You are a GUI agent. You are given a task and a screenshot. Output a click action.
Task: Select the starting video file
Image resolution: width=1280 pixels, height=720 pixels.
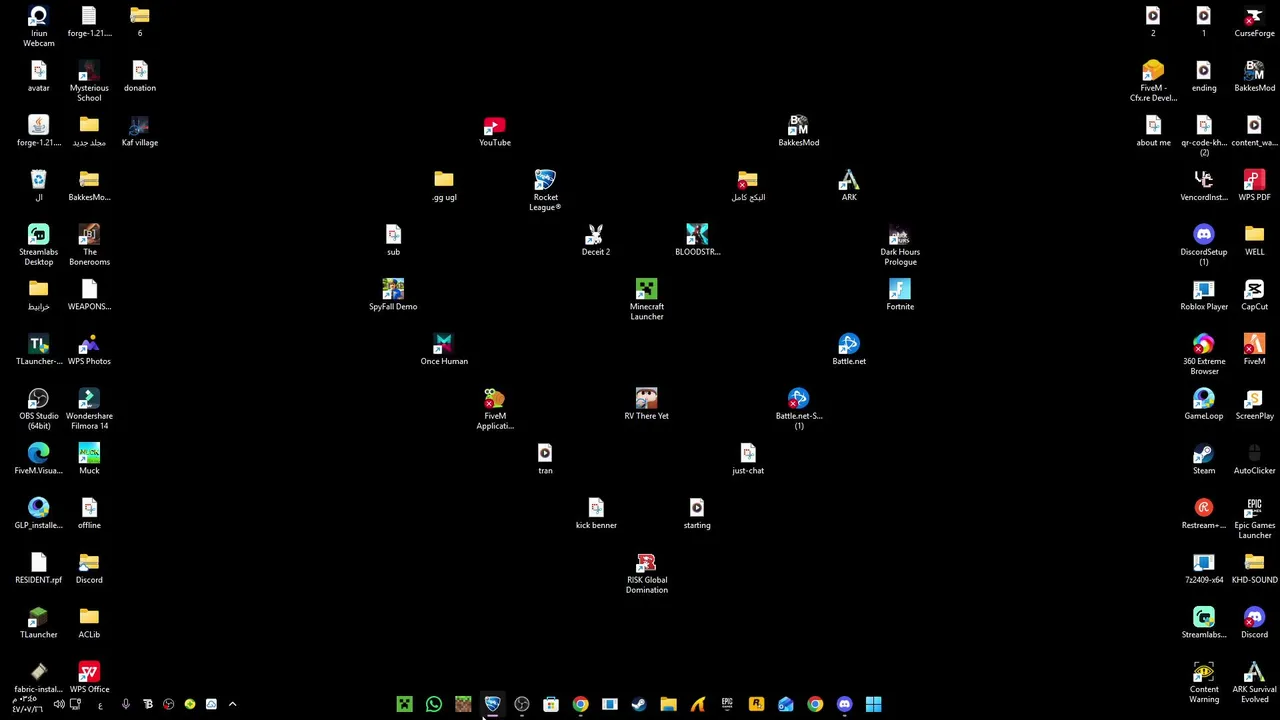tap(697, 514)
